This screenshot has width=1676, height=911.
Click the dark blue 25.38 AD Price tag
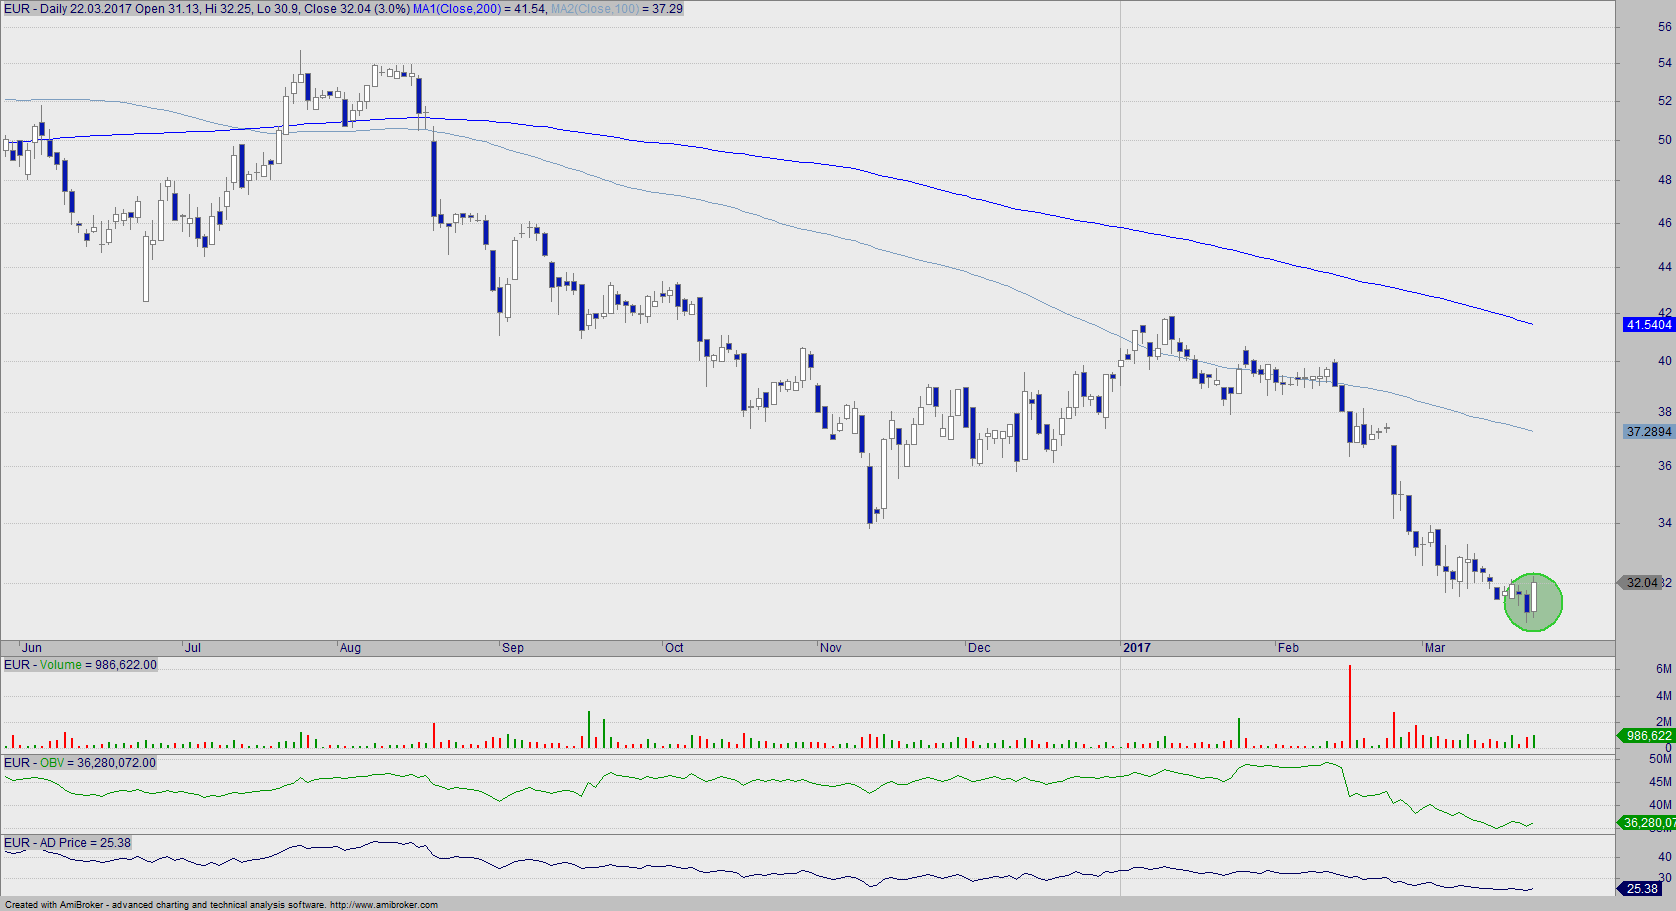(1642, 888)
